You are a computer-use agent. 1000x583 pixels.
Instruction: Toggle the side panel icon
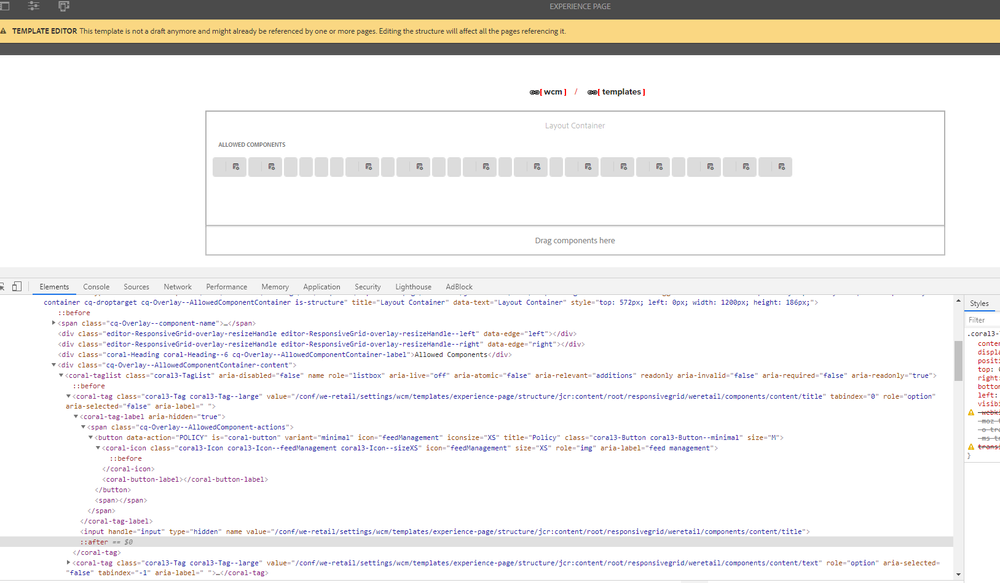(x=6, y=6)
